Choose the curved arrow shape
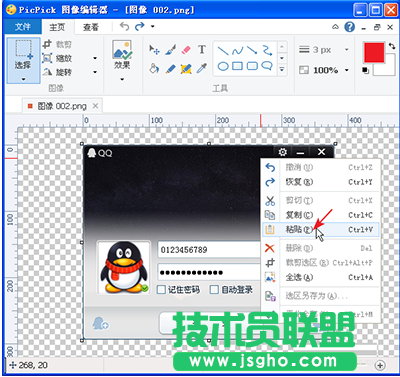 [x=267, y=51]
